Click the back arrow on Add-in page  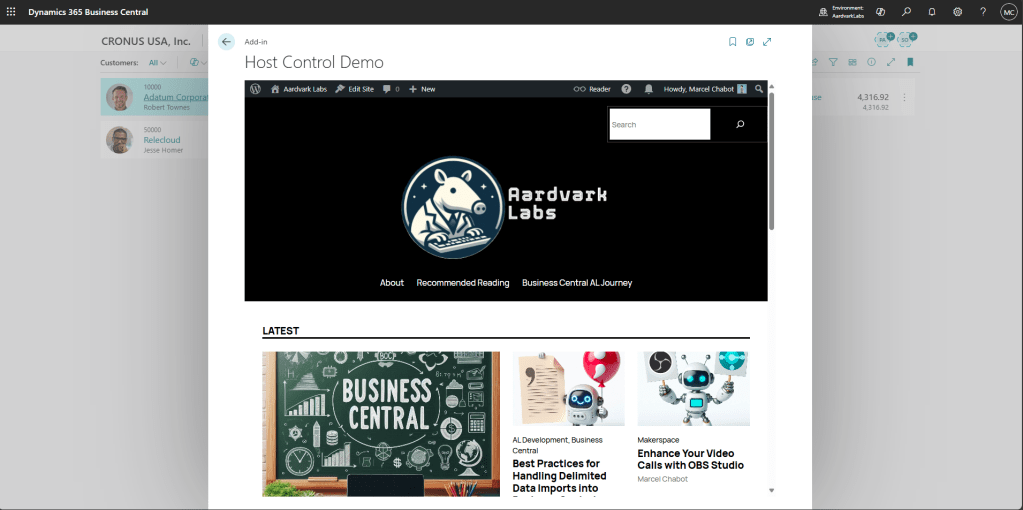226,42
